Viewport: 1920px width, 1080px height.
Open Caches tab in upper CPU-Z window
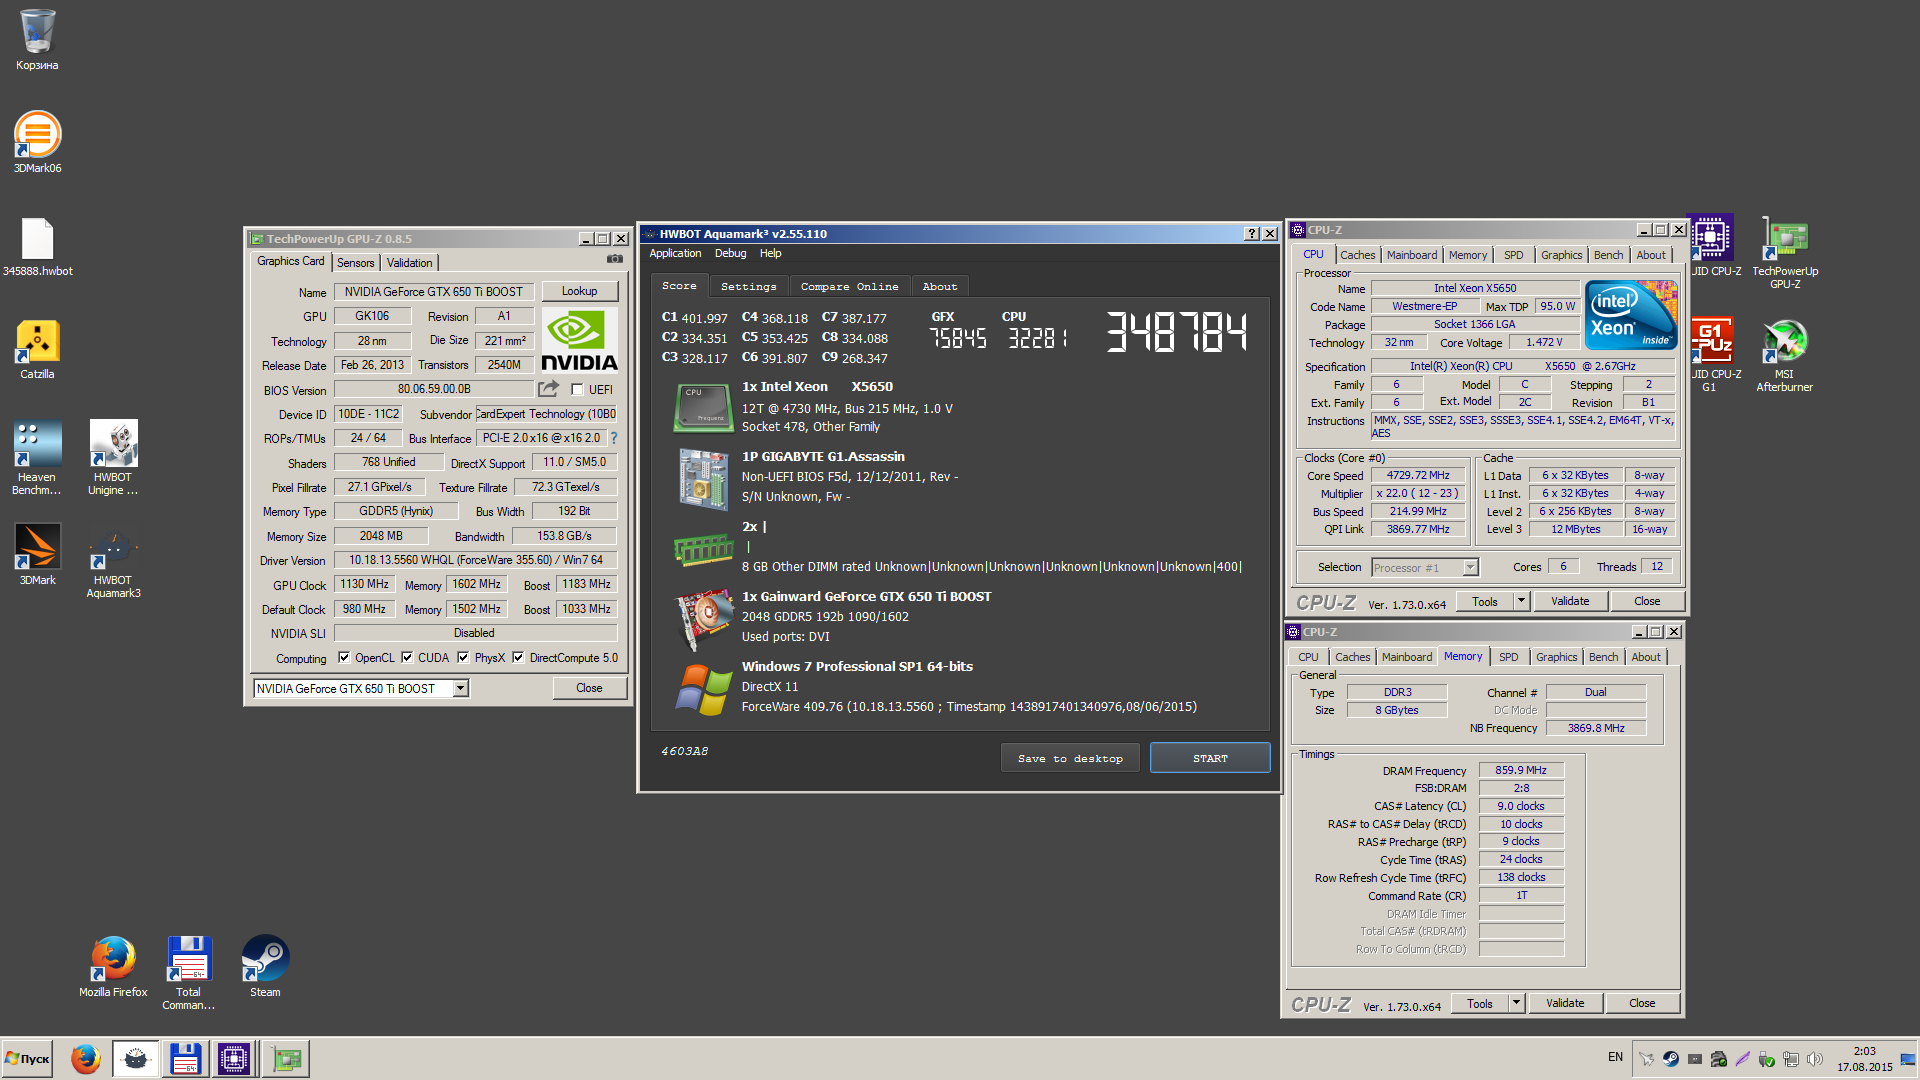point(1358,255)
